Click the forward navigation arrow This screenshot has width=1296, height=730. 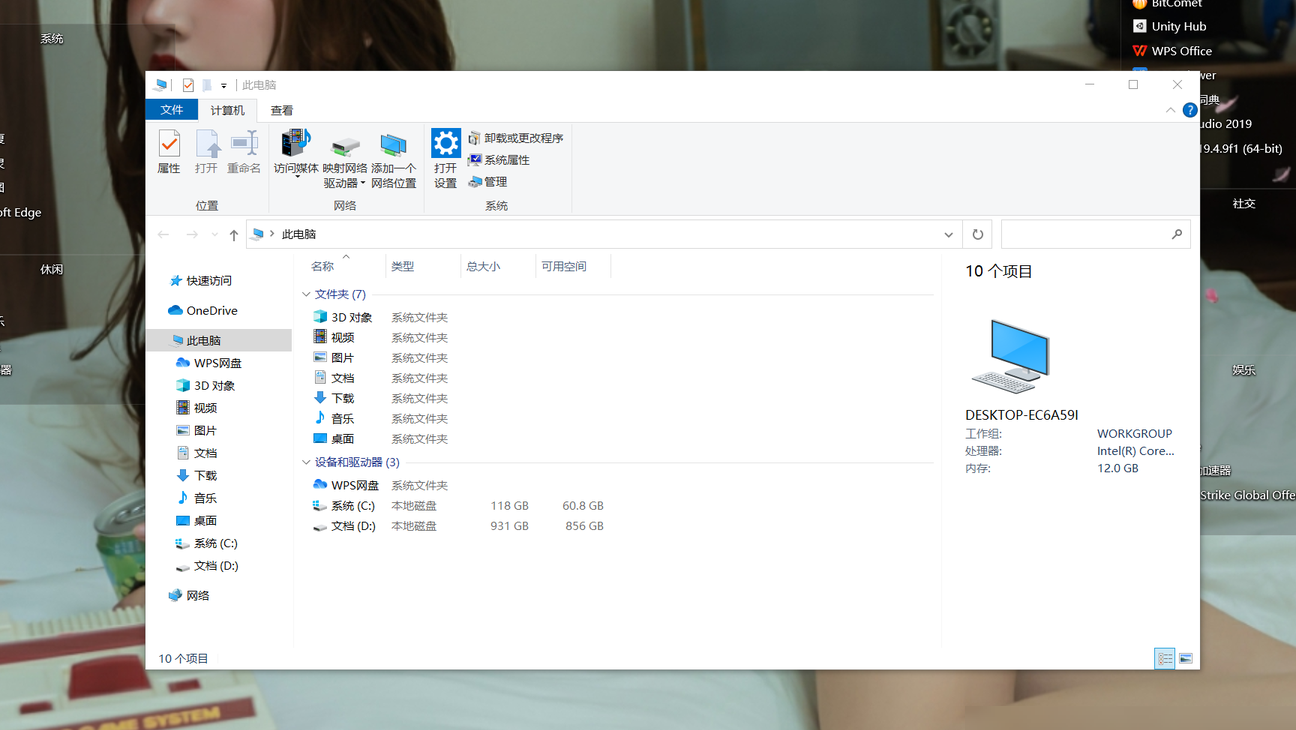pos(192,234)
